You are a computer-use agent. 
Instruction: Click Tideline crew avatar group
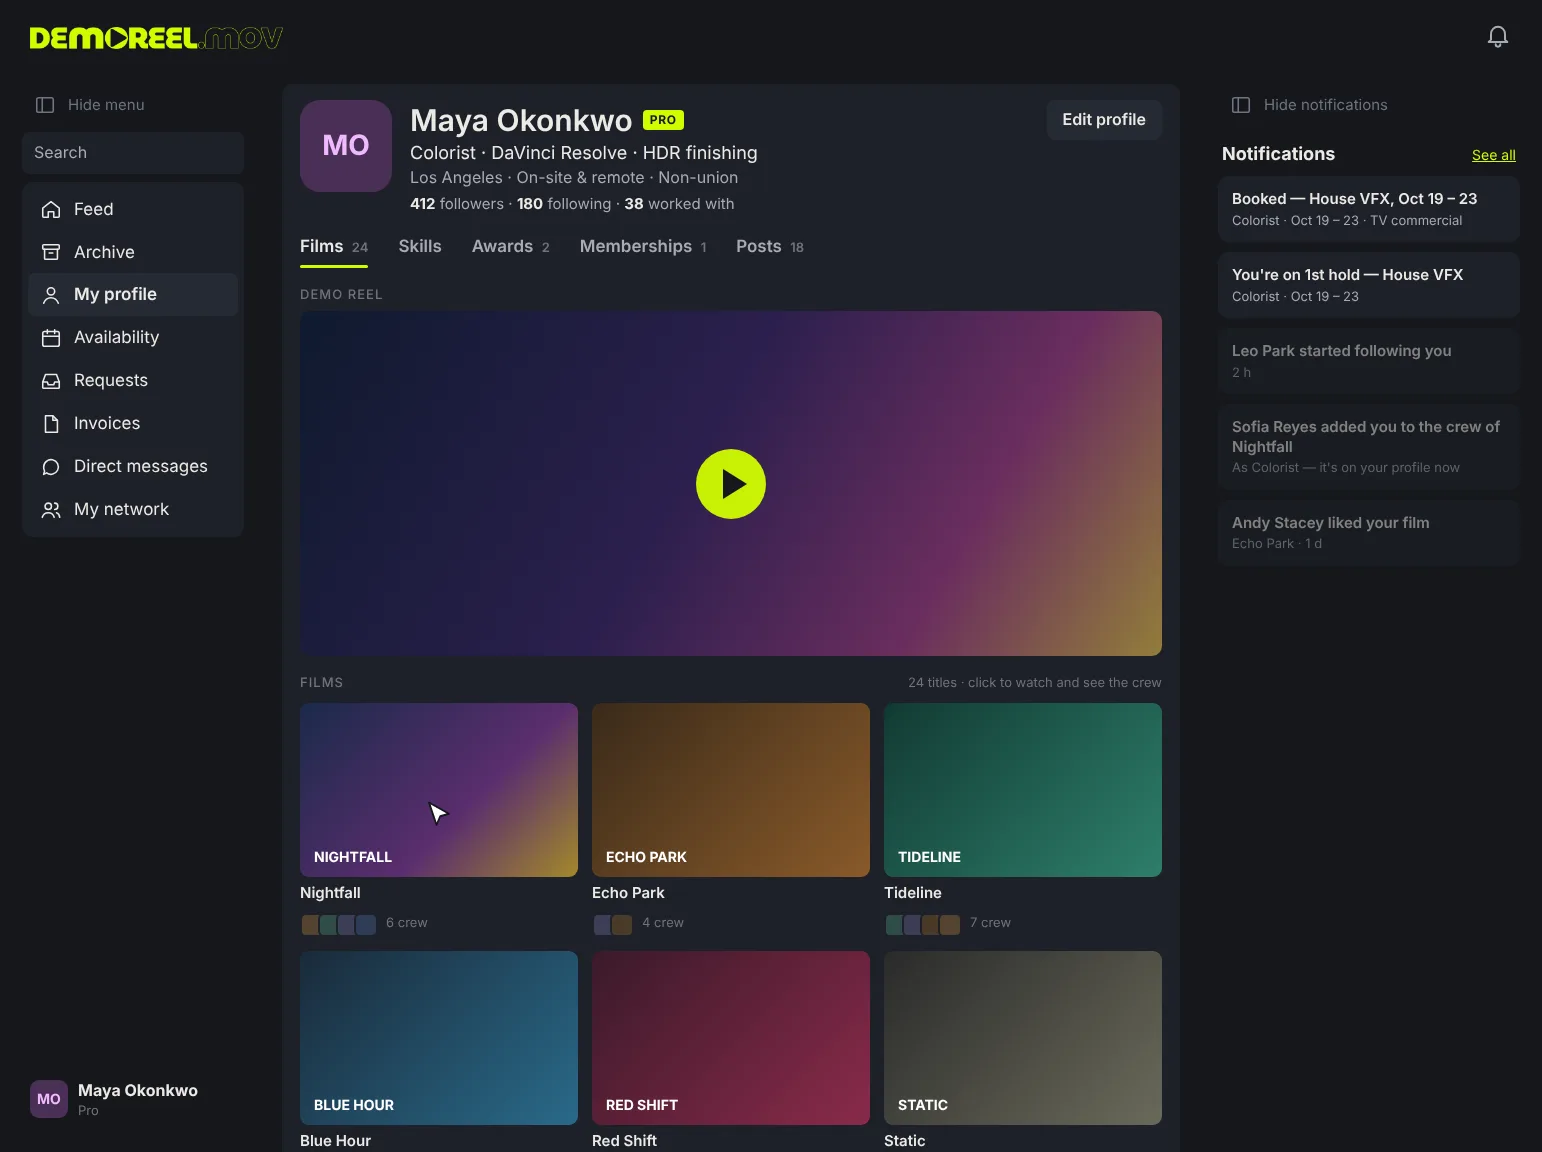click(923, 924)
